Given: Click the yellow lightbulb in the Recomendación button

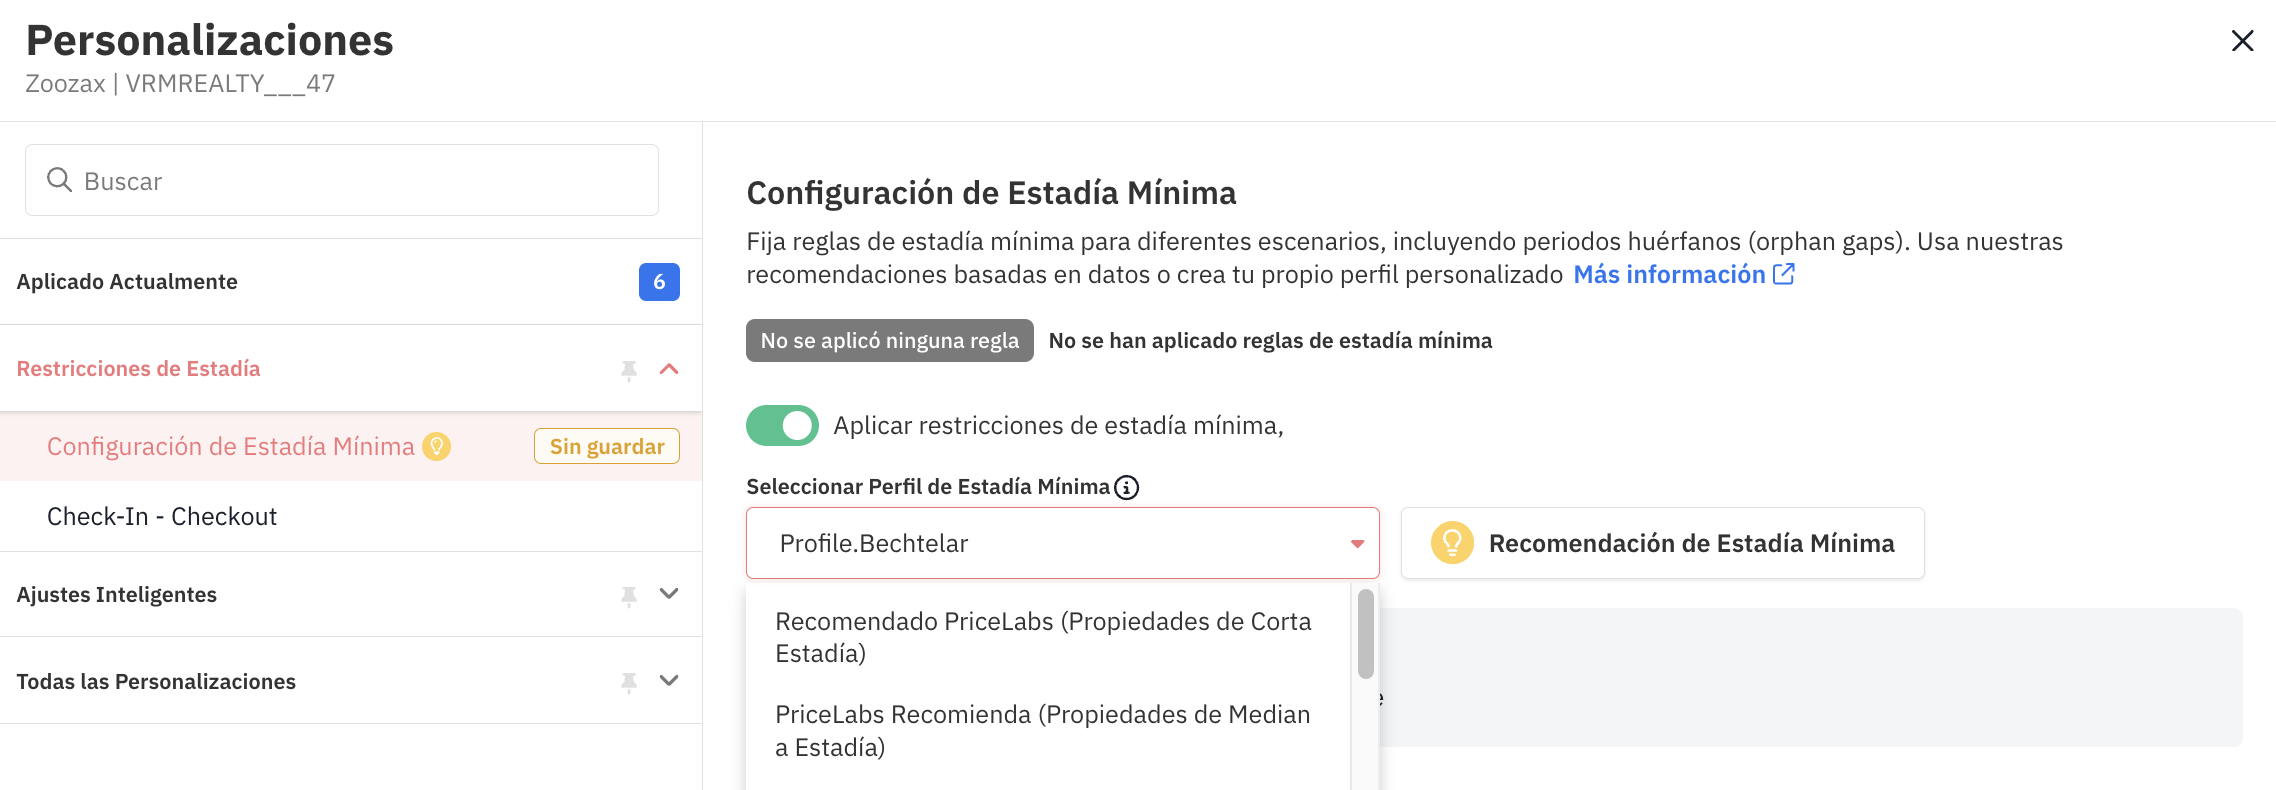Looking at the screenshot, I should 1452,543.
